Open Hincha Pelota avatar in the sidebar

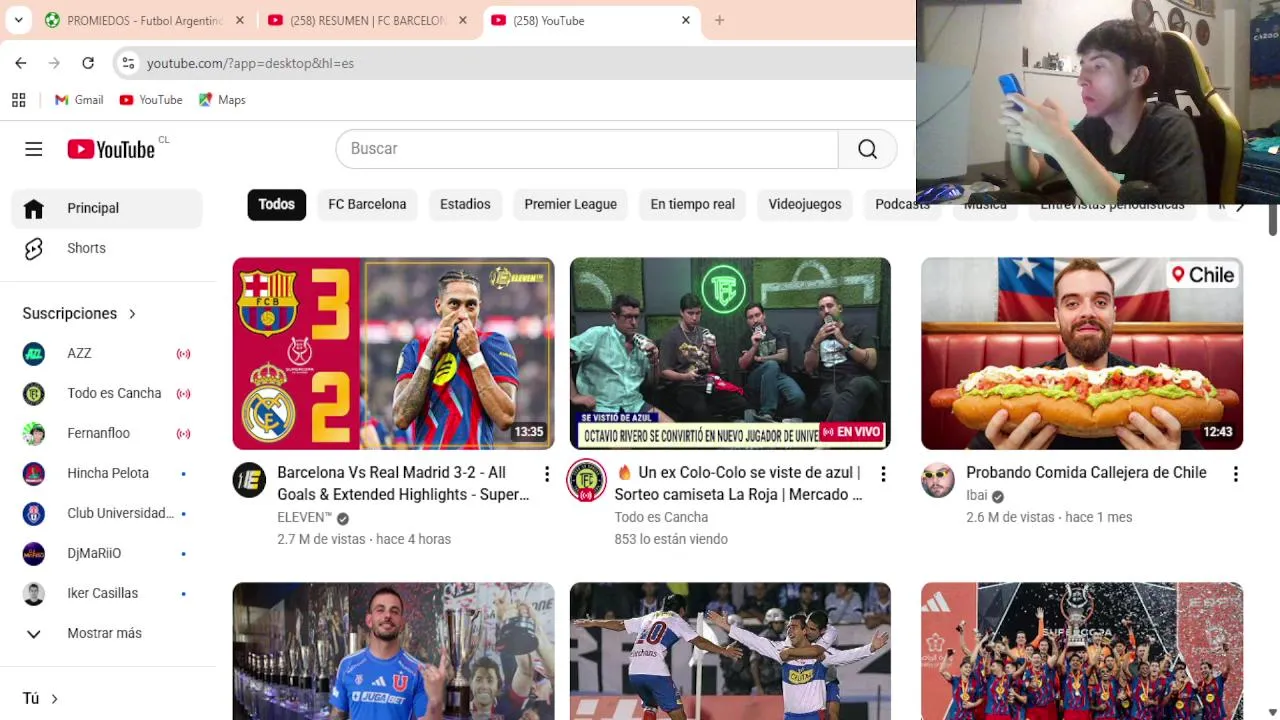pyautogui.click(x=34, y=473)
